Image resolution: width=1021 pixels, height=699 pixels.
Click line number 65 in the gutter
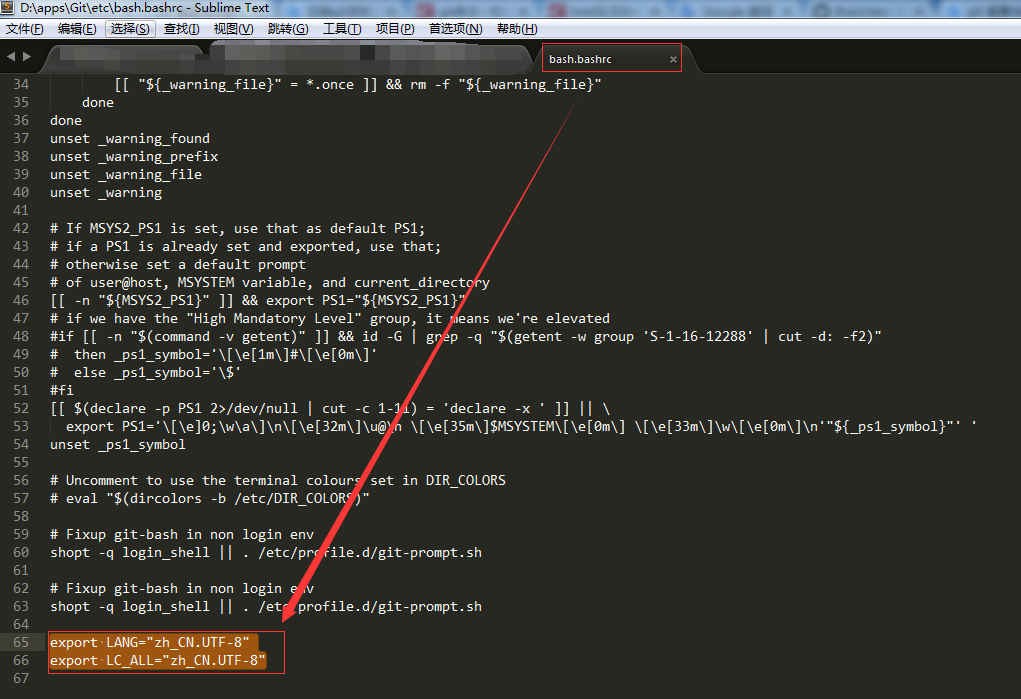23,642
